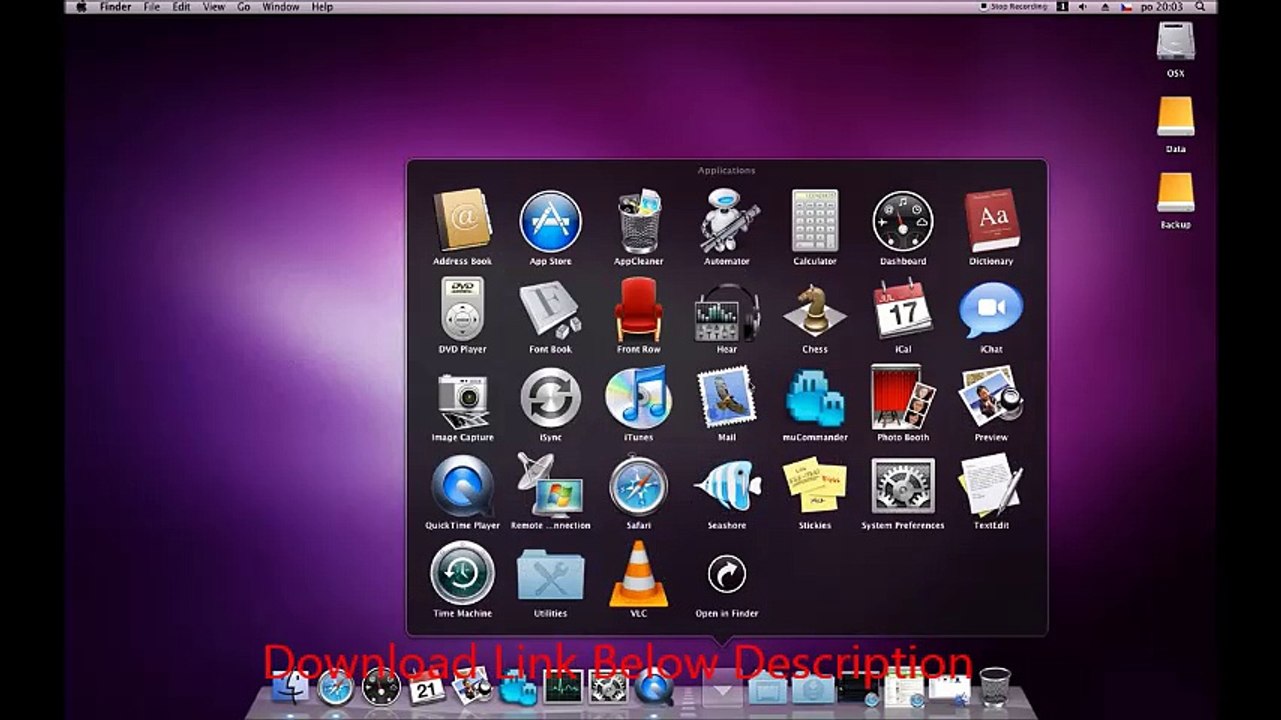
Task: Open the Utilities folder
Action: click(x=550, y=574)
